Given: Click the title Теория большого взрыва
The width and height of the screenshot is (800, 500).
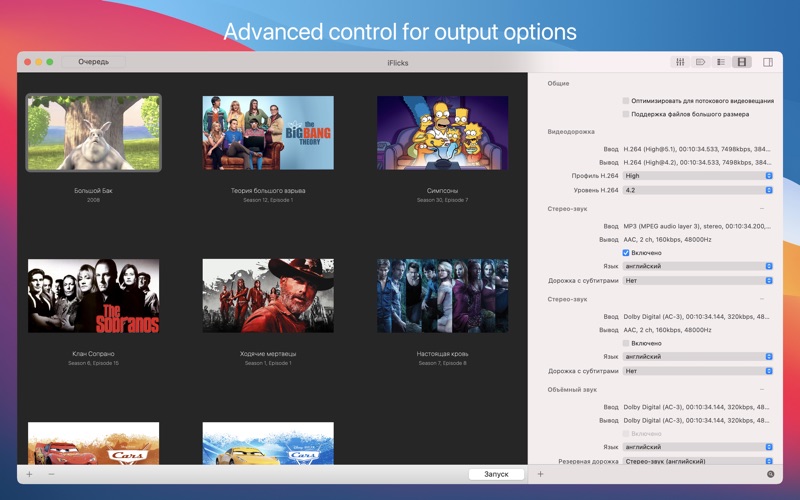Looking at the screenshot, I should [268, 190].
